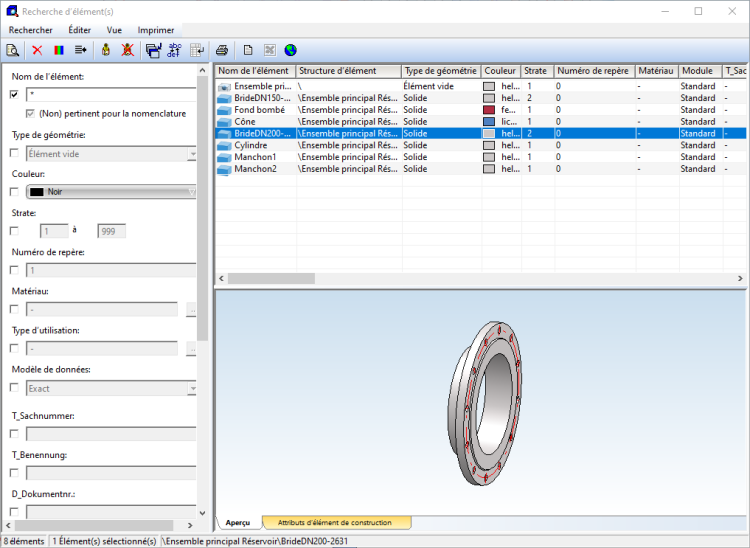Image resolution: width=750 pixels, height=548 pixels.
Task: Uncheck the Nom de l'élément checkbox
Action: pyautogui.click(x=14, y=94)
